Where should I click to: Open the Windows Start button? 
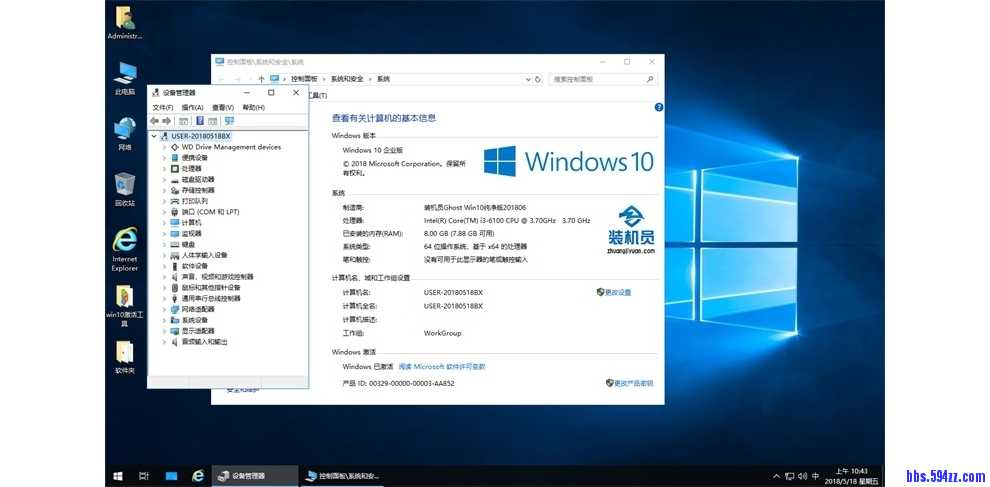tap(117, 476)
